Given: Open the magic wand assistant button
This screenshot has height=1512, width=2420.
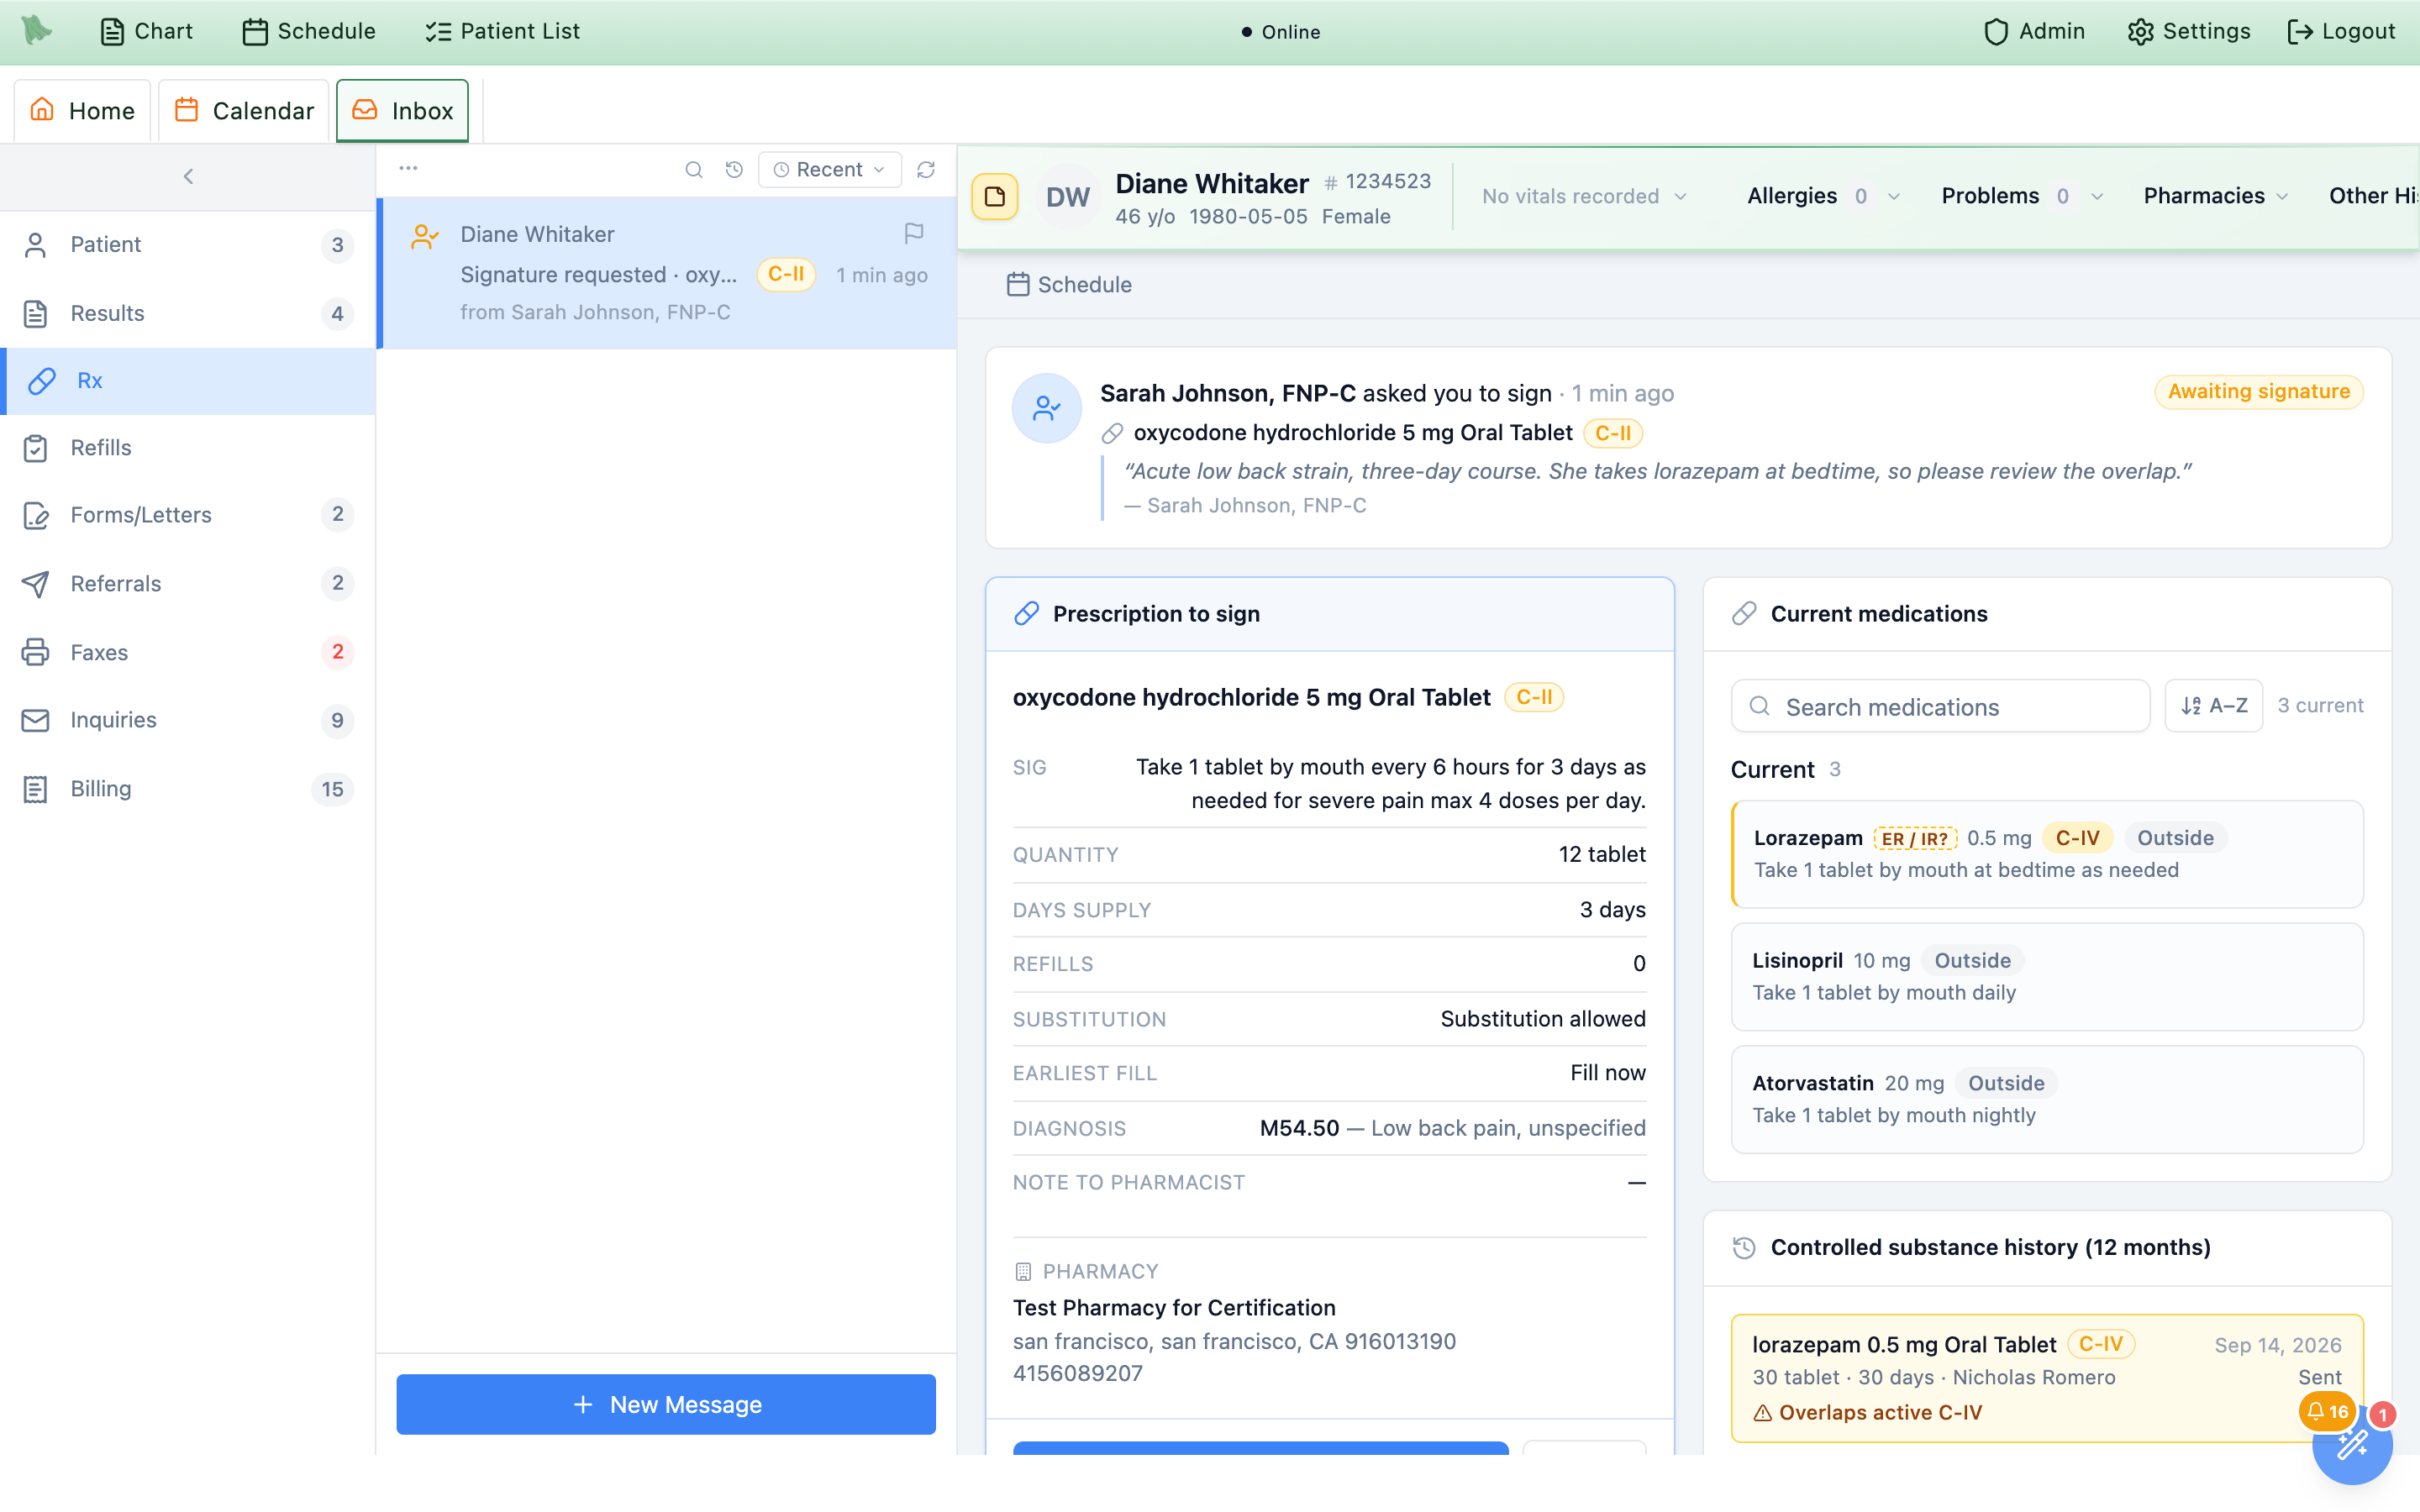Looking at the screenshot, I should [2353, 1444].
